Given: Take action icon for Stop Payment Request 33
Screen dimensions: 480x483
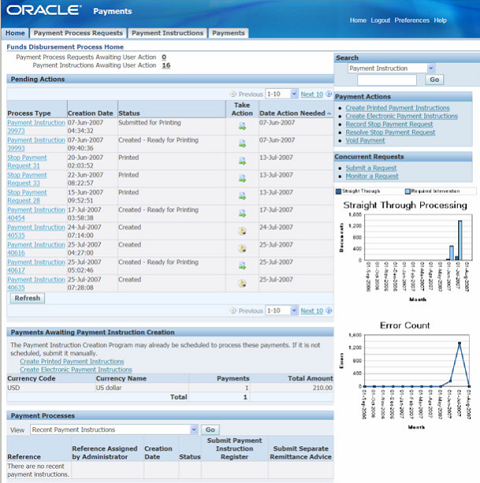Looking at the screenshot, I should [x=242, y=178].
